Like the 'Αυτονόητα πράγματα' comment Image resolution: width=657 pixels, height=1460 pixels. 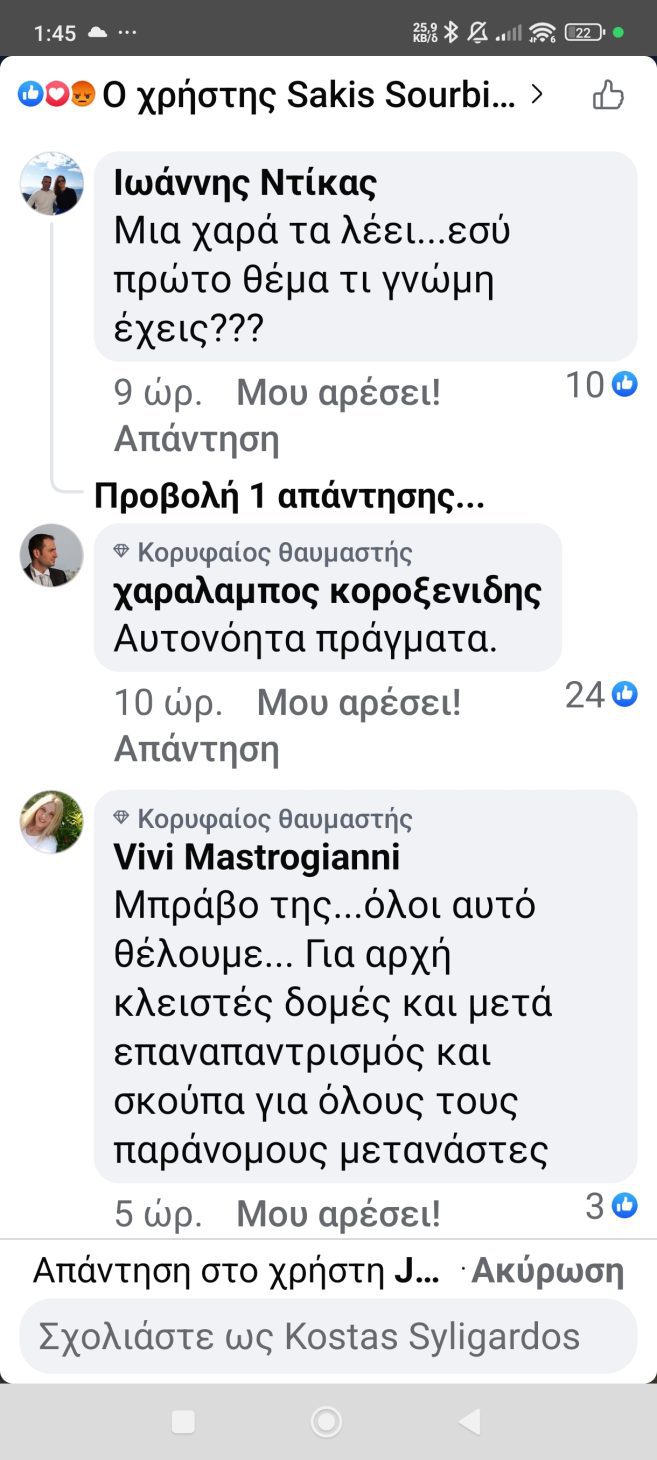point(359,703)
